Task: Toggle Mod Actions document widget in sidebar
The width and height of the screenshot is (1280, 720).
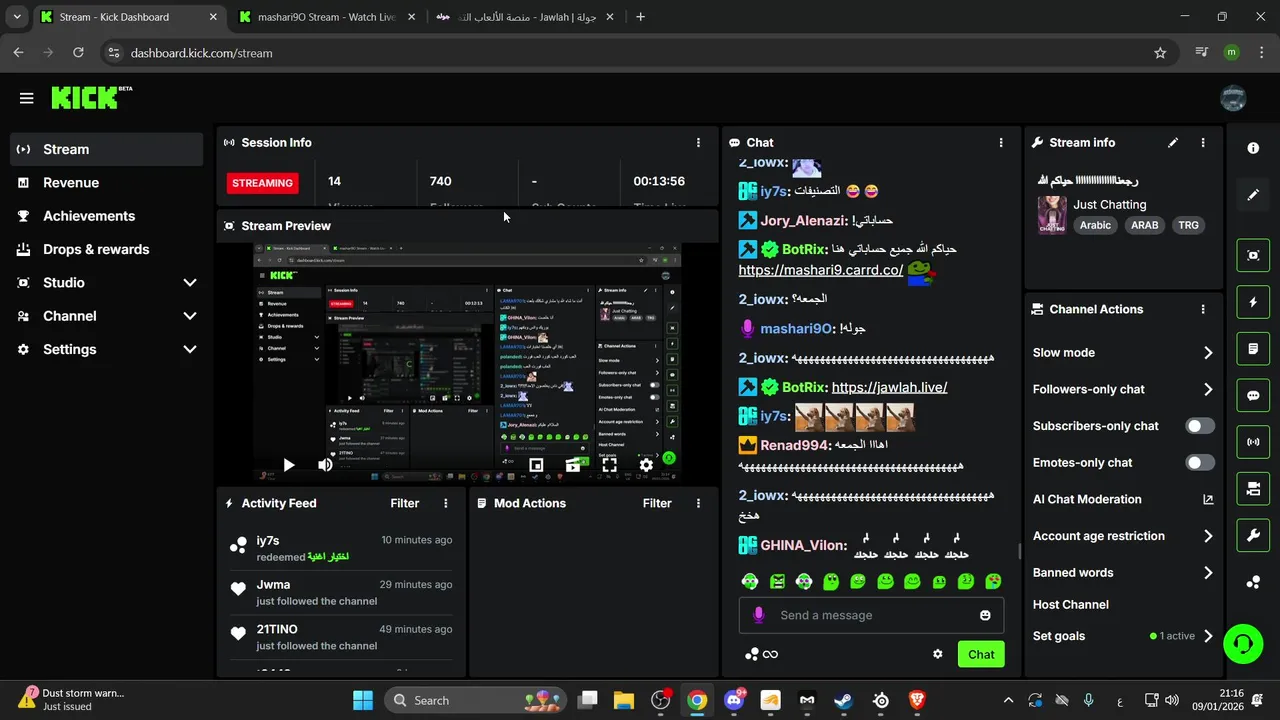Action: coord(1253,349)
